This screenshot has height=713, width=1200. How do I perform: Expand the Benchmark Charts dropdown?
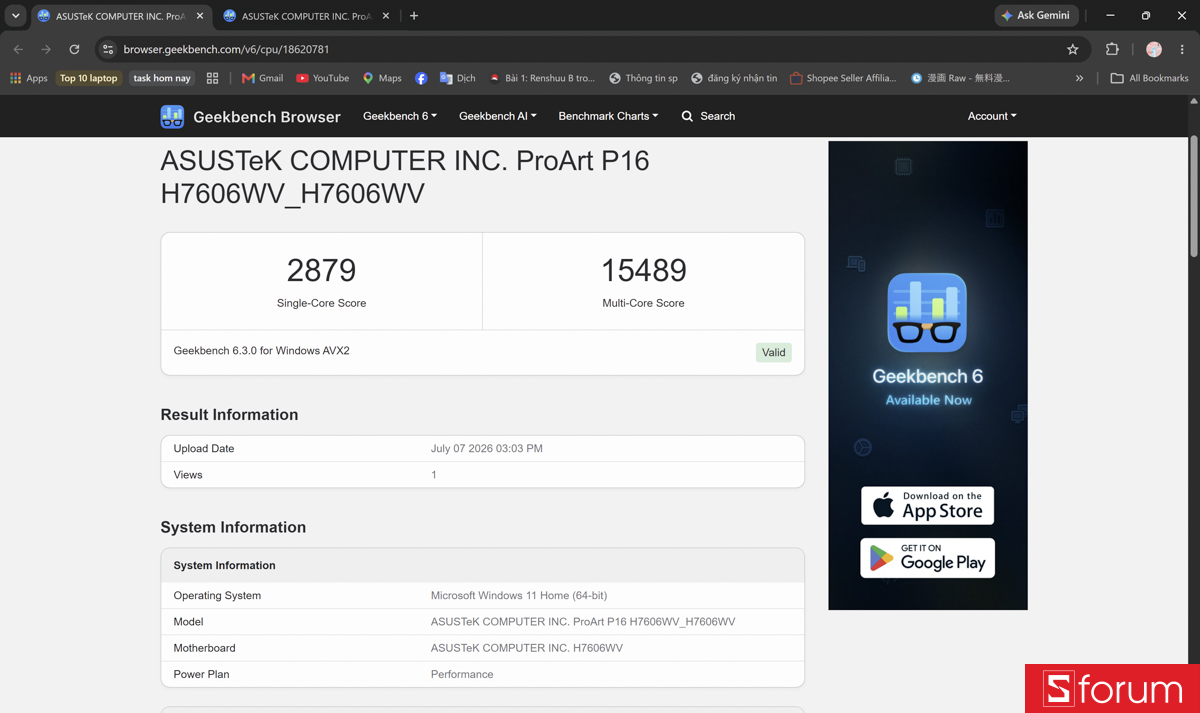click(x=608, y=116)
